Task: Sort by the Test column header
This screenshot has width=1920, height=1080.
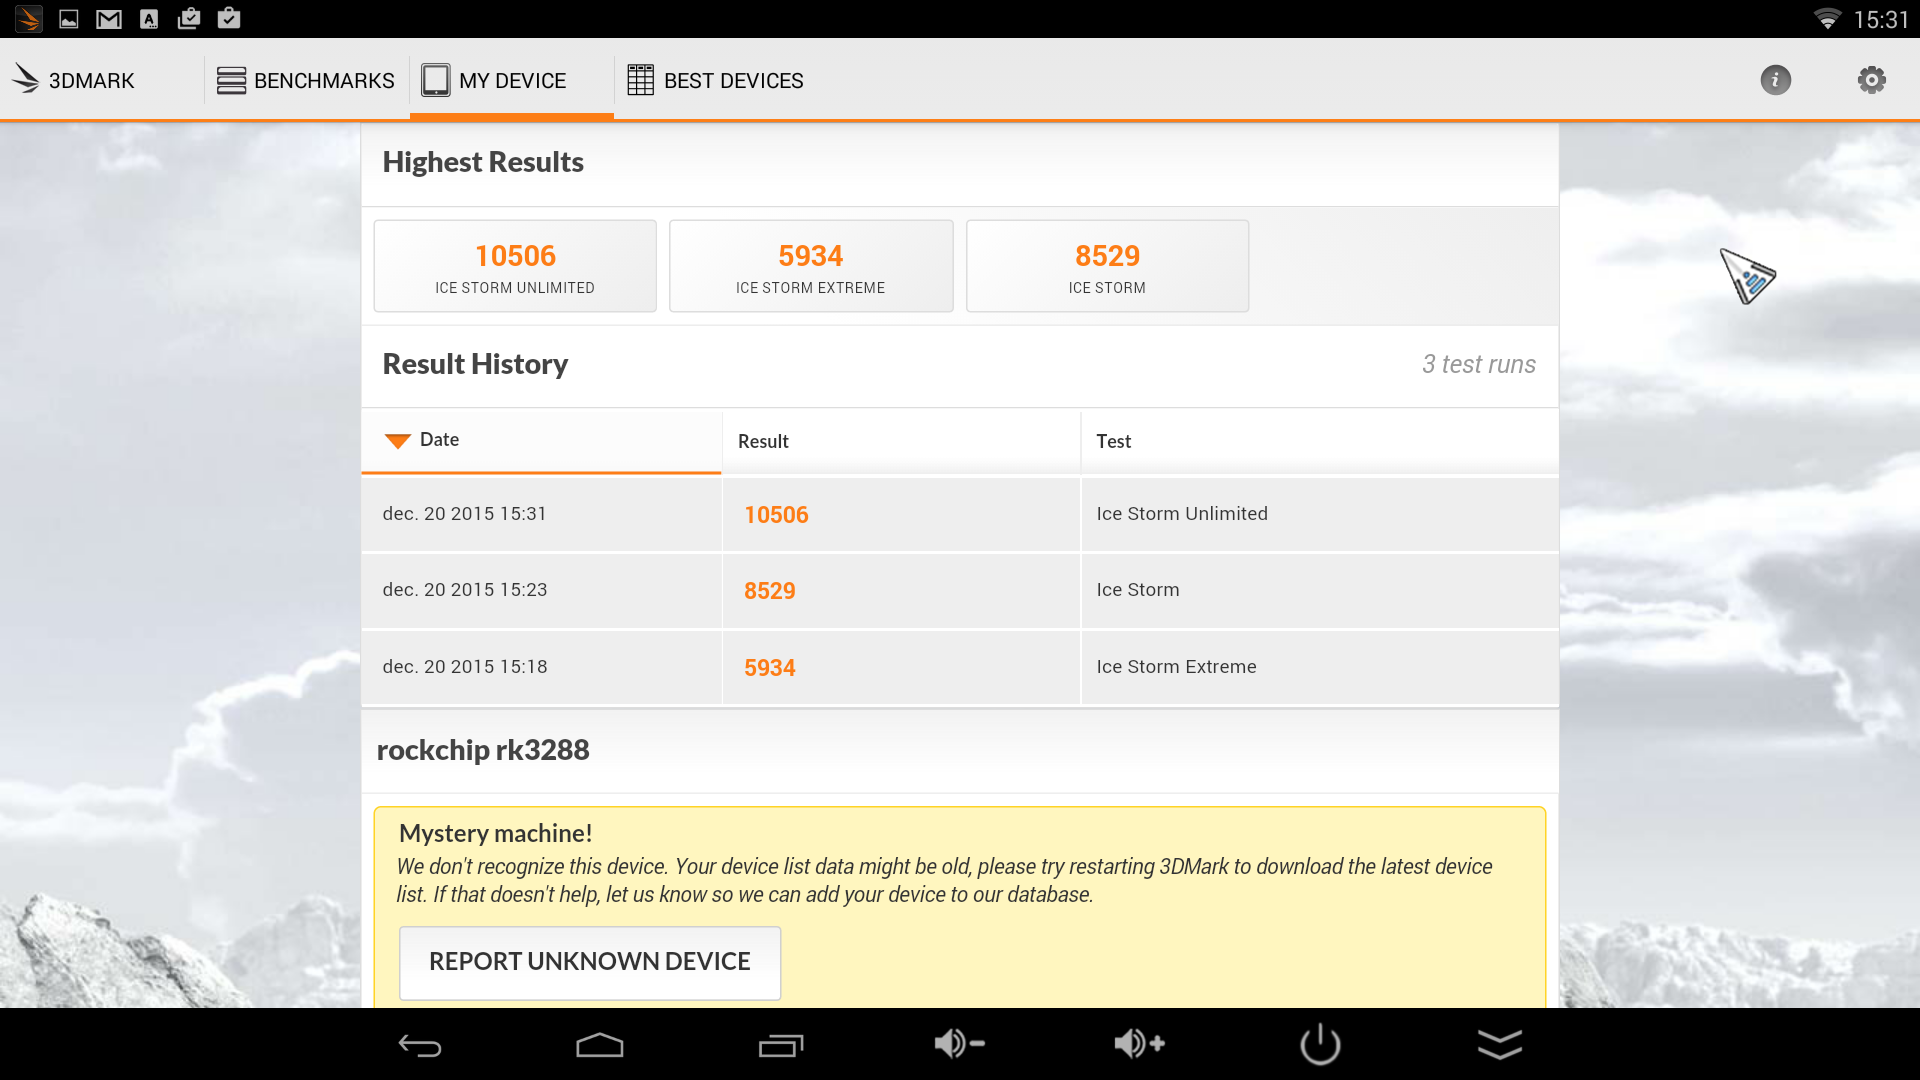Action: point(1319,441)
